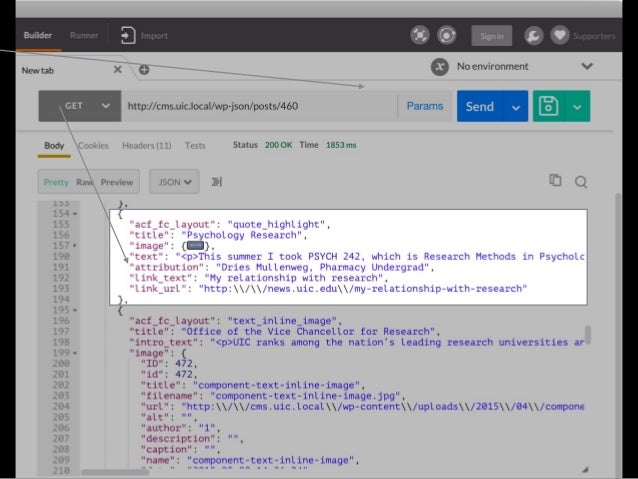638x479 pixels.
Task: Click the interceptor circular icon
Action: click(x=446, y=35)
